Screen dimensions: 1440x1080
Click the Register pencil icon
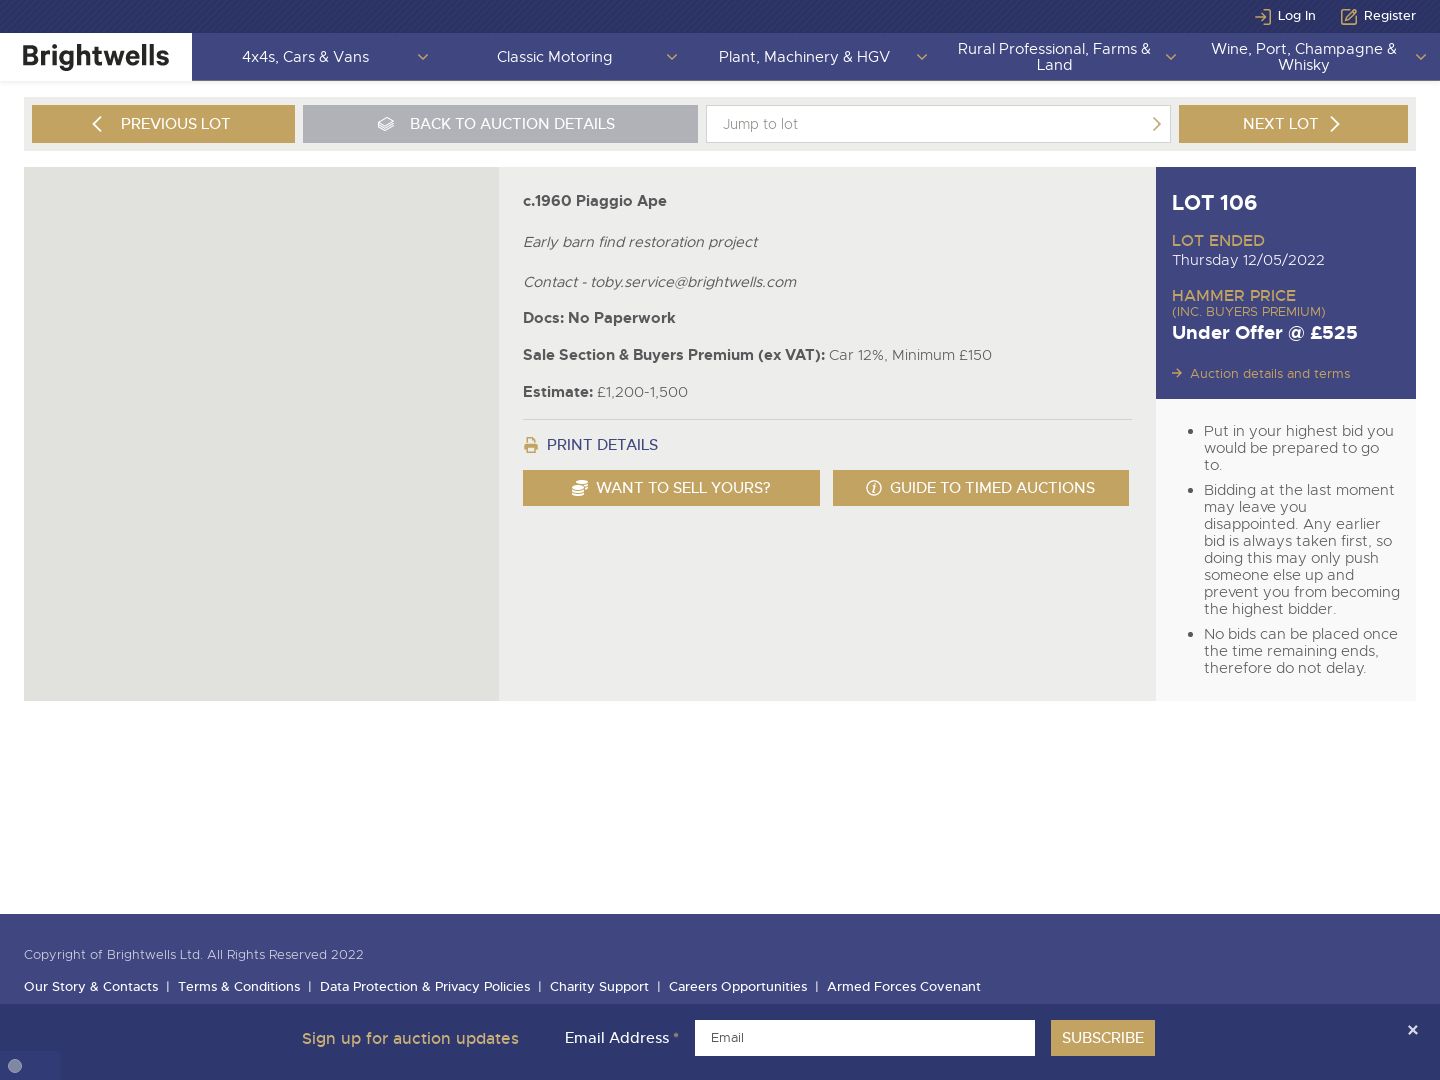1349,16
